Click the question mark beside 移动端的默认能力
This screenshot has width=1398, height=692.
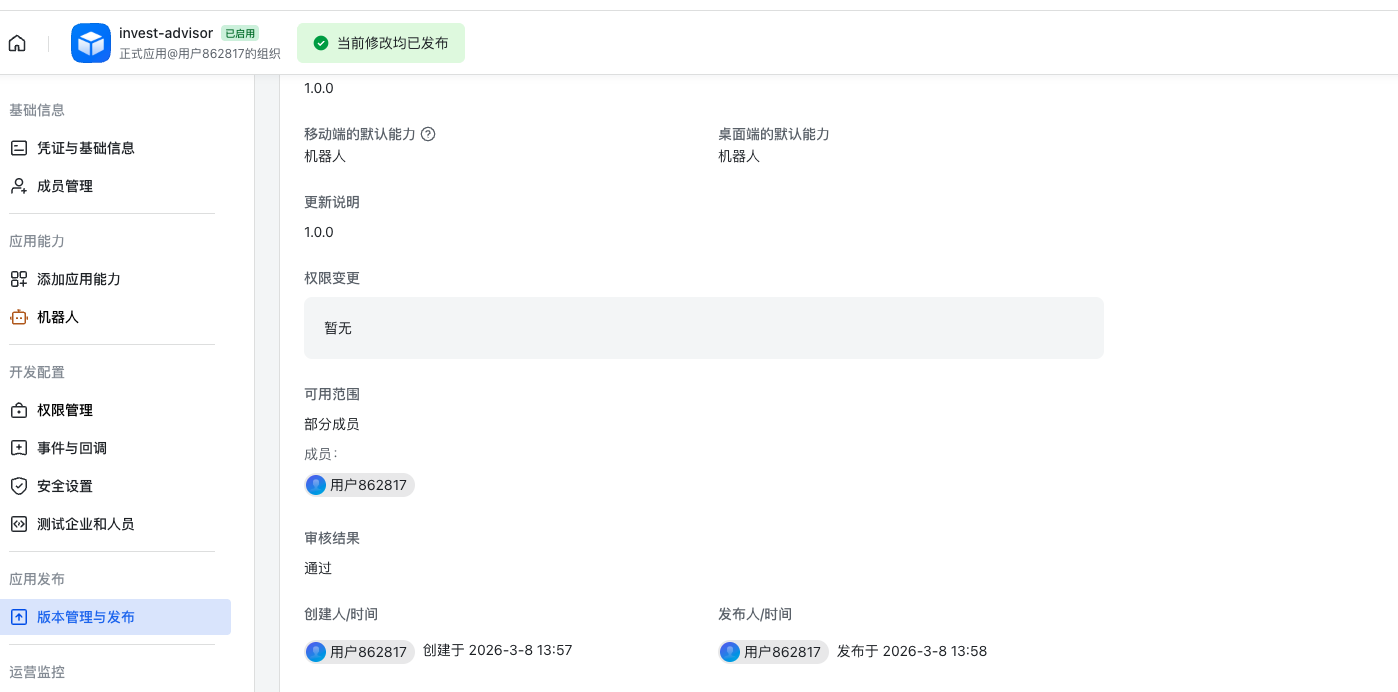point(428,133)
